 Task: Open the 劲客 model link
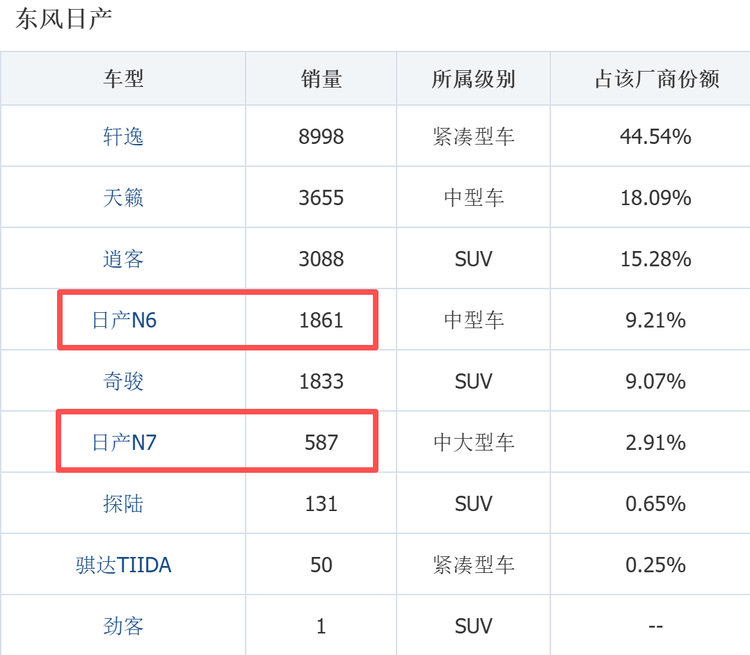coord(123,626)
